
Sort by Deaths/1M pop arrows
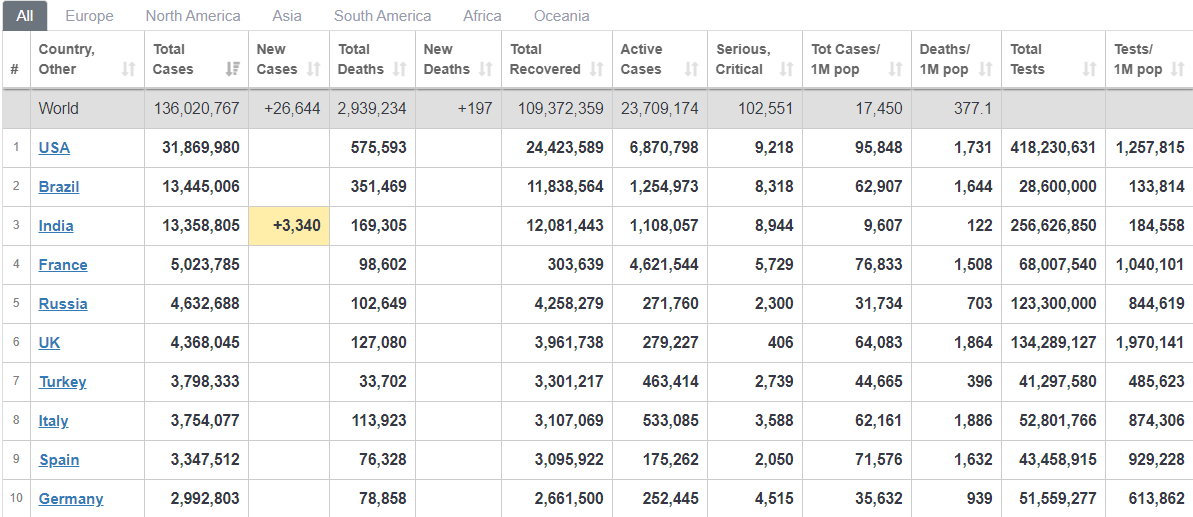click(985, 69)
